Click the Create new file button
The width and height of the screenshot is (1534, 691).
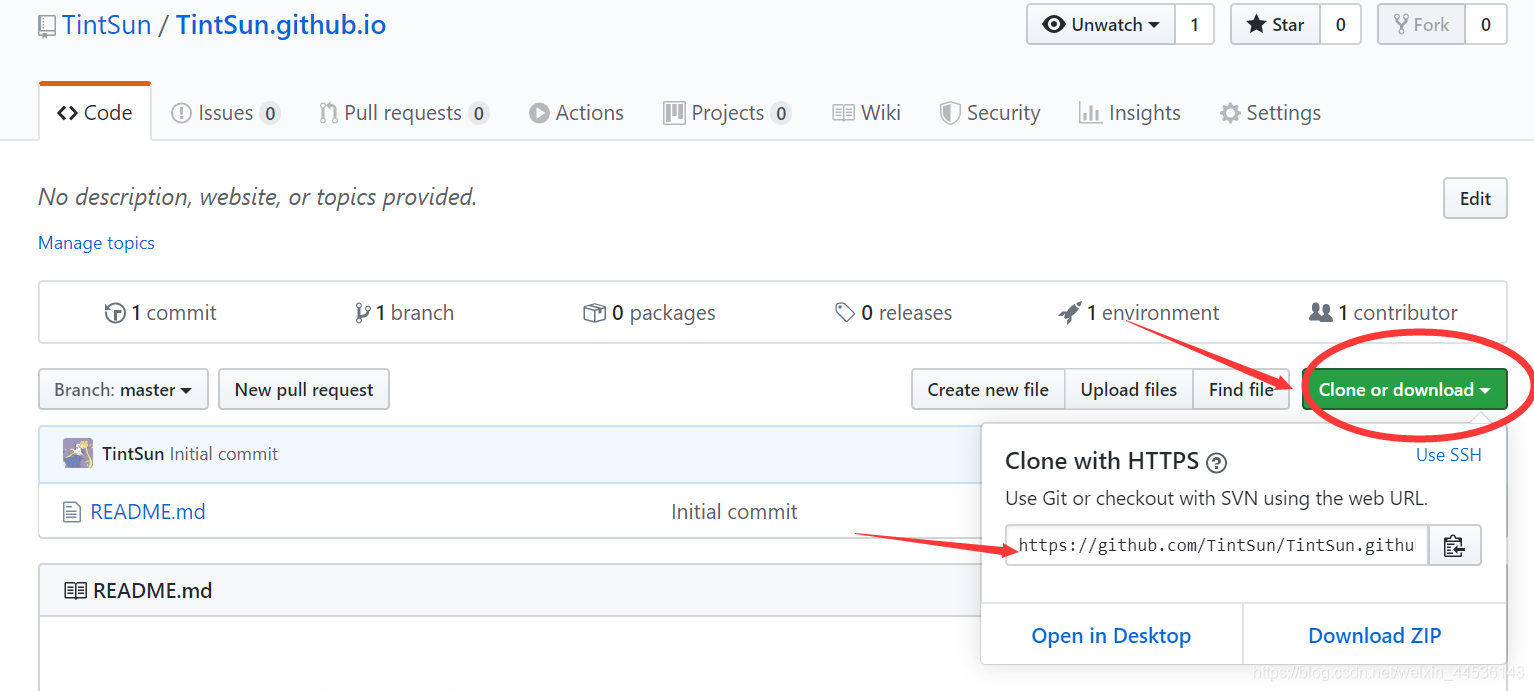[x=988, y=389]
